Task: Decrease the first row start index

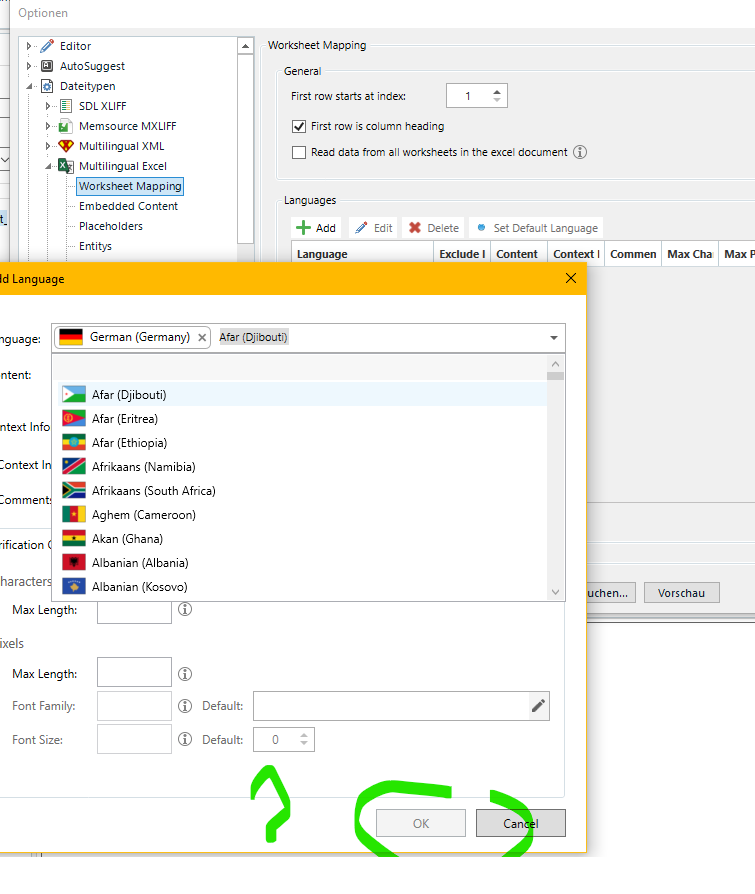Action: pos(497,100)
